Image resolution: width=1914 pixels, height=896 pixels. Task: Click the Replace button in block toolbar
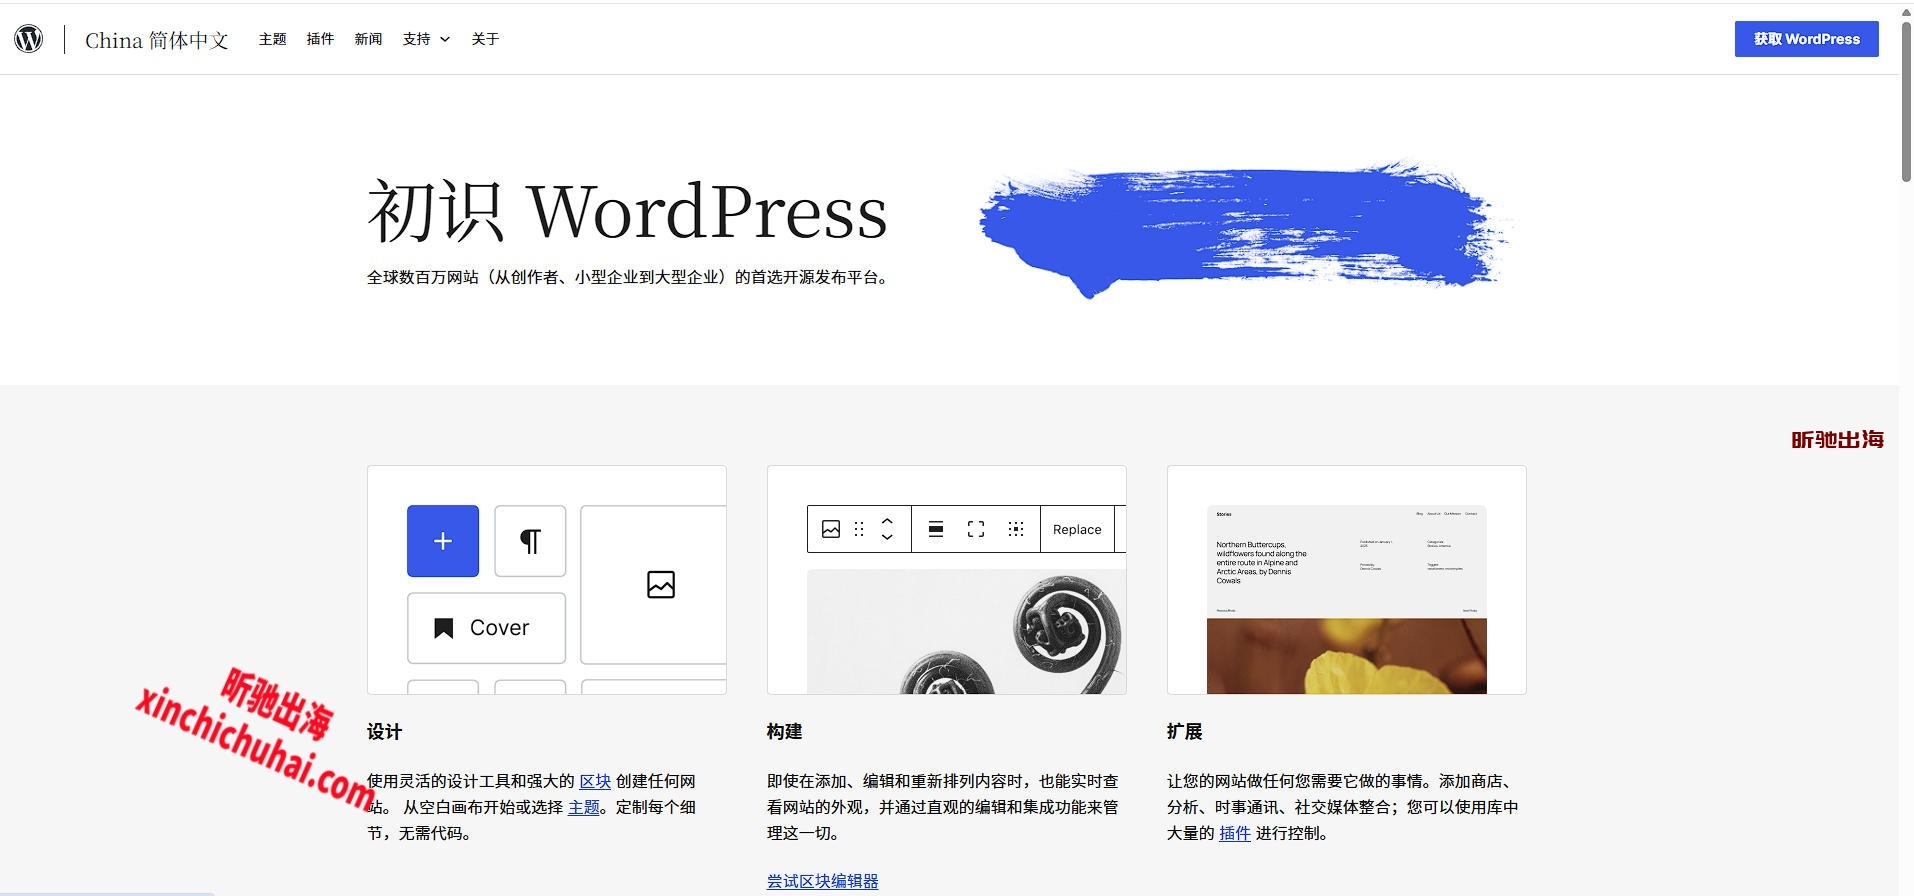point(1077,529)
